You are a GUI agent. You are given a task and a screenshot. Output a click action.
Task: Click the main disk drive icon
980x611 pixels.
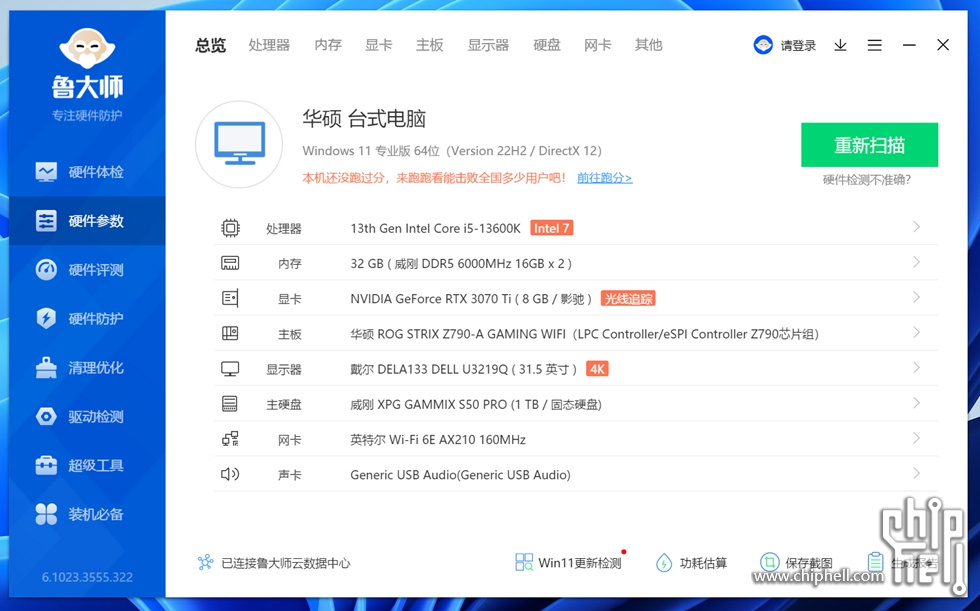tap(230, 404)
